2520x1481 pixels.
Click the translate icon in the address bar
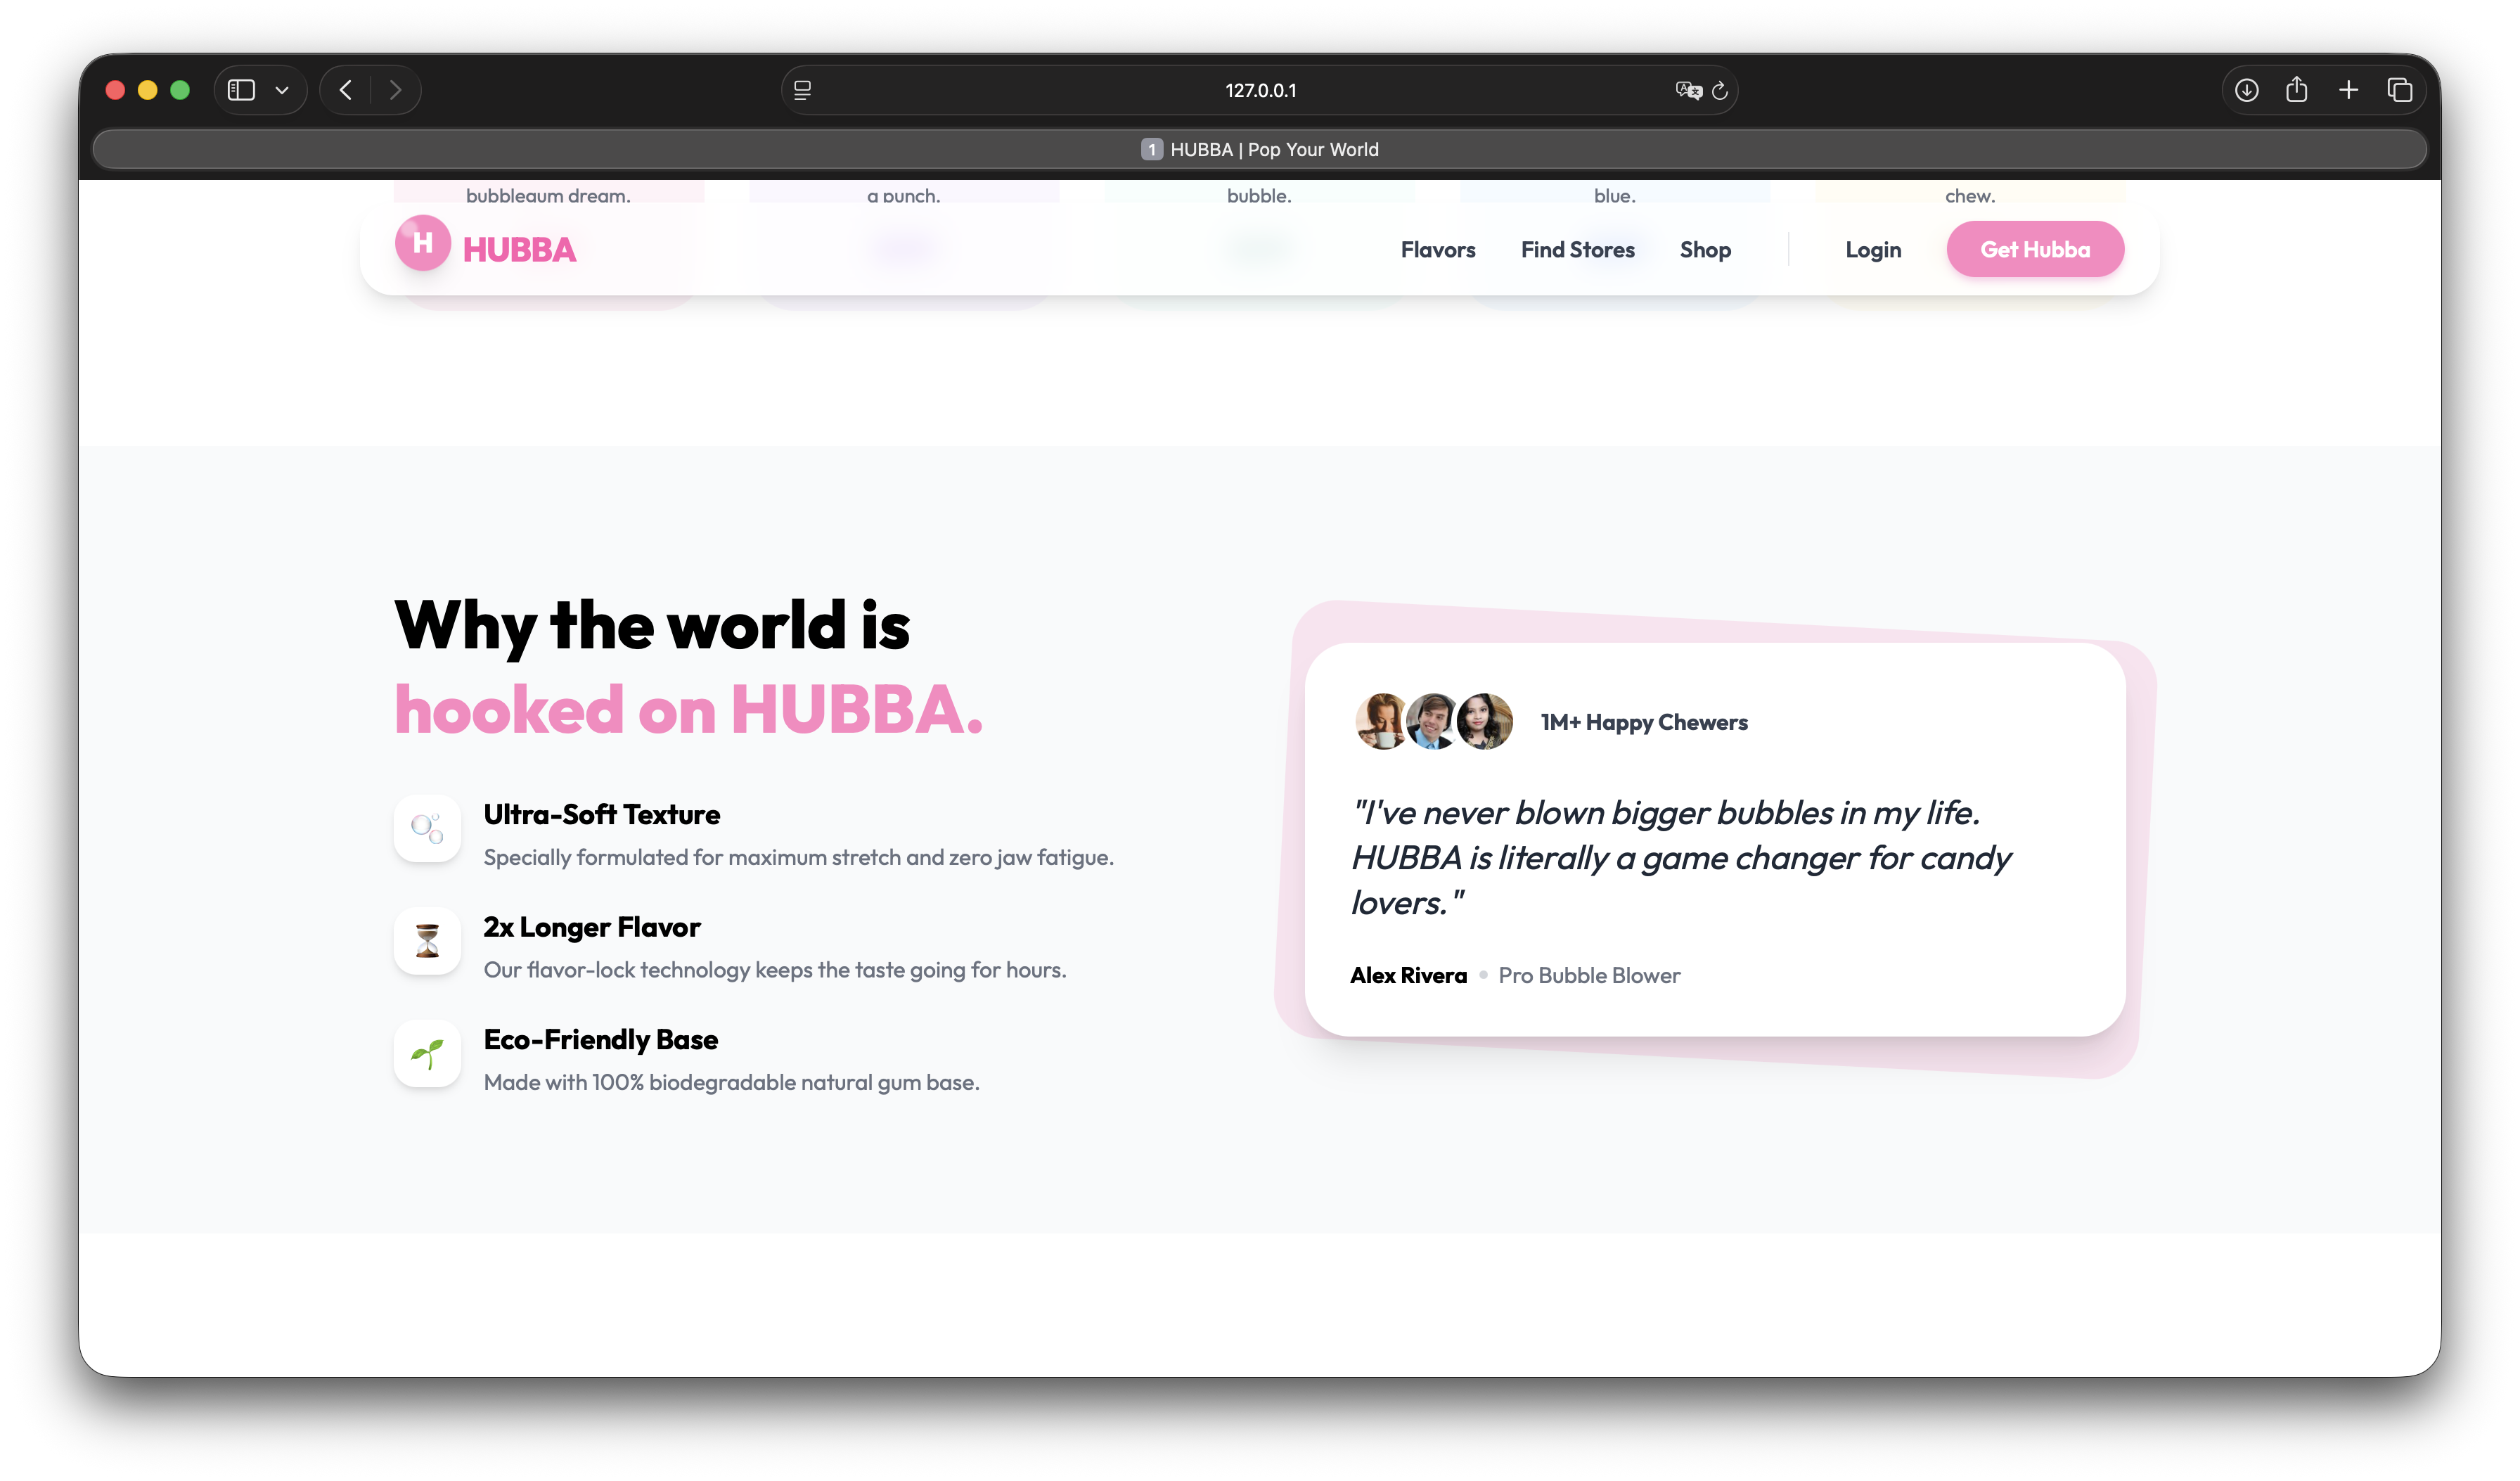pyautogui.click(x=1689, y=90)
